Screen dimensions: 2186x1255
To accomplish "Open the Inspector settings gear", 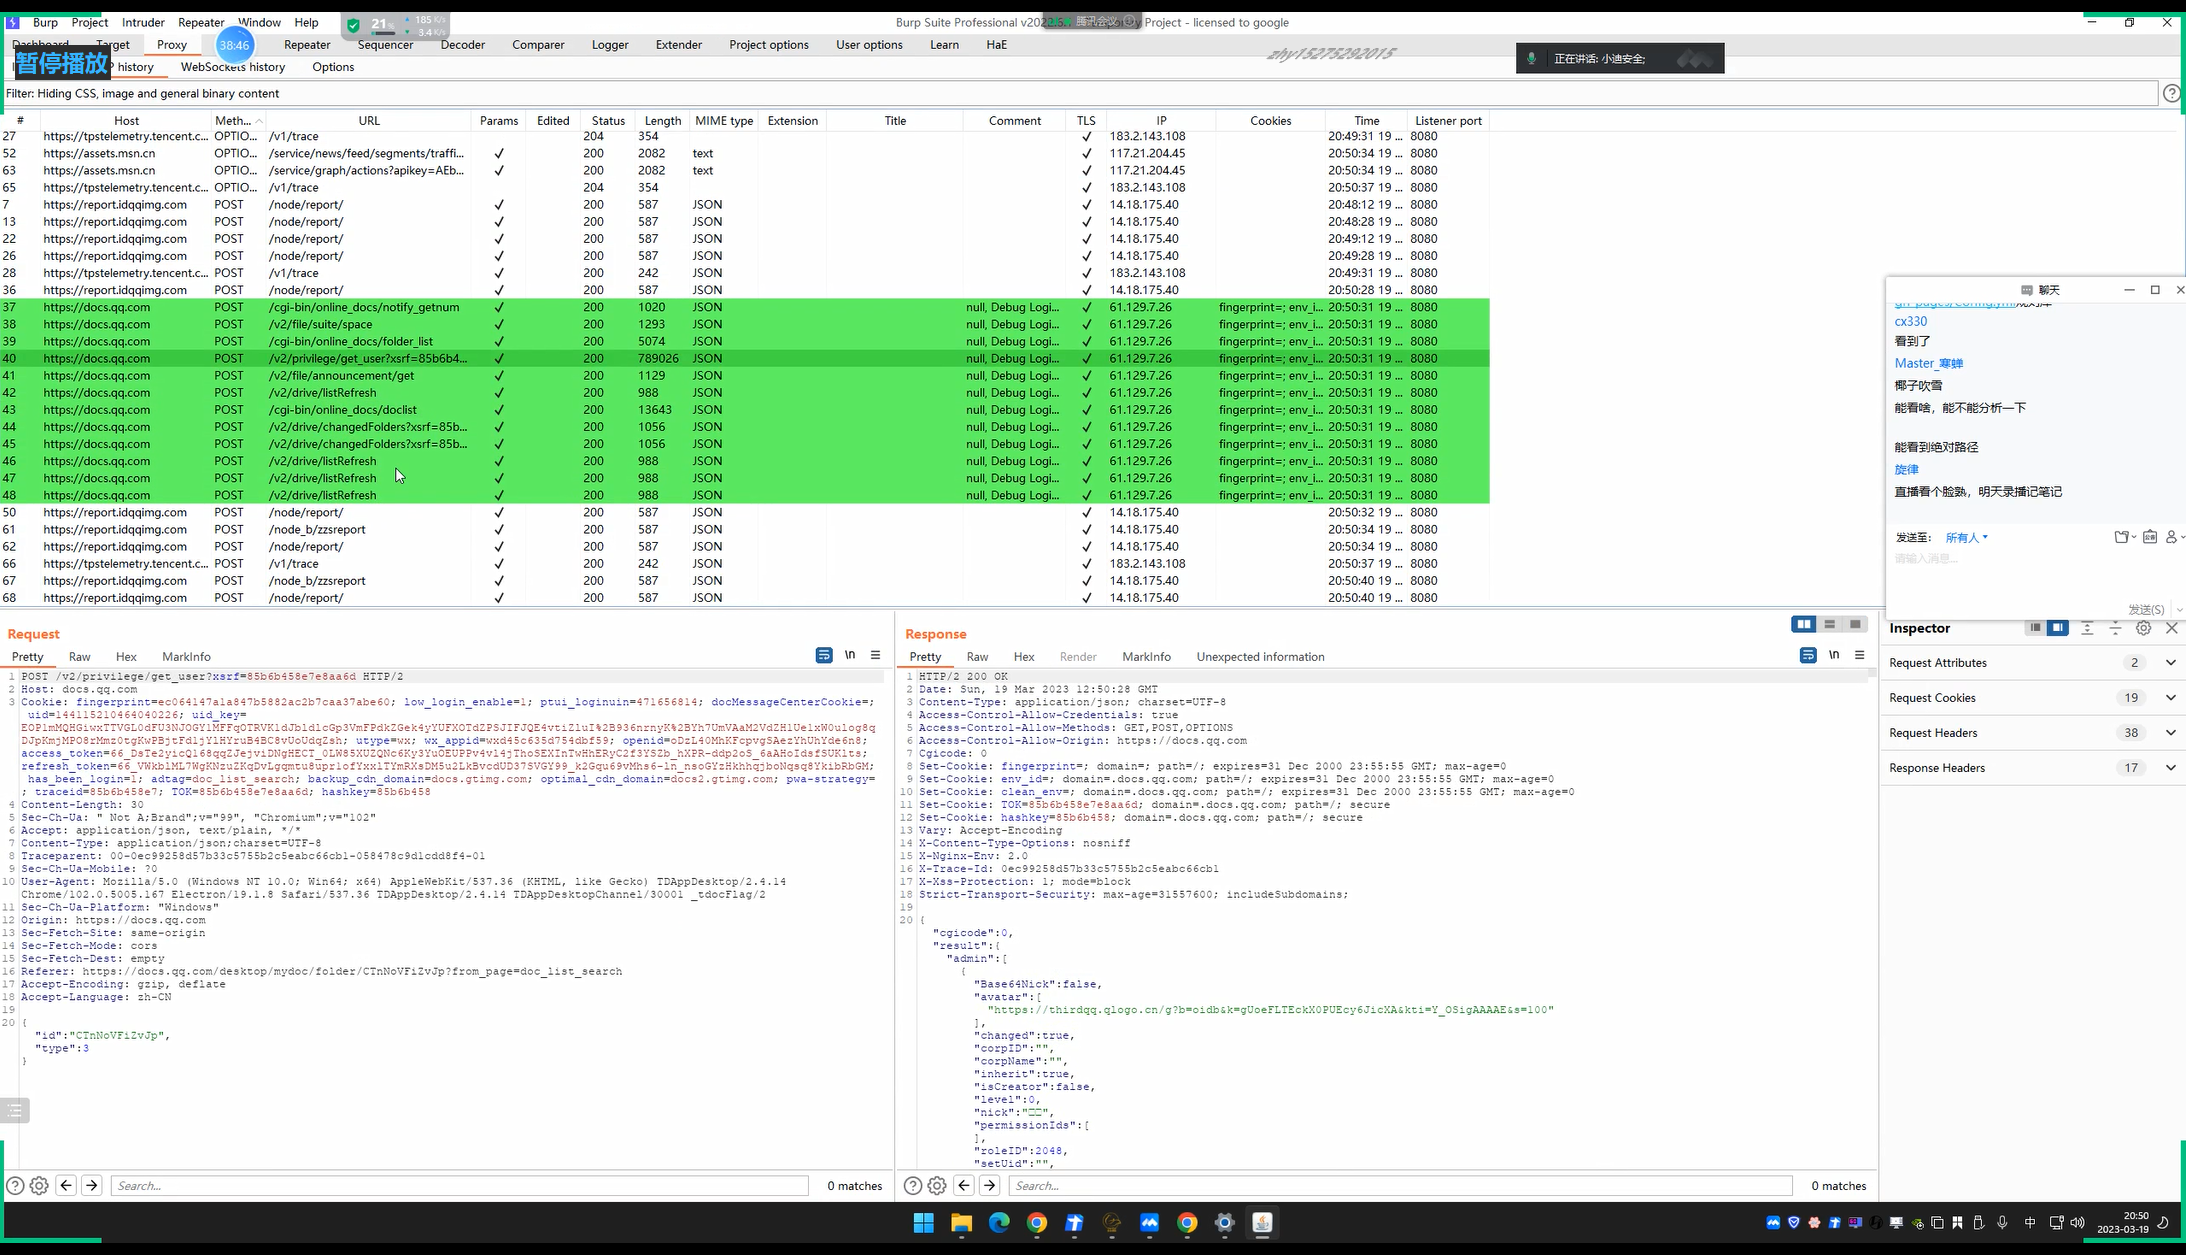I will click(x=2143, y=628).
